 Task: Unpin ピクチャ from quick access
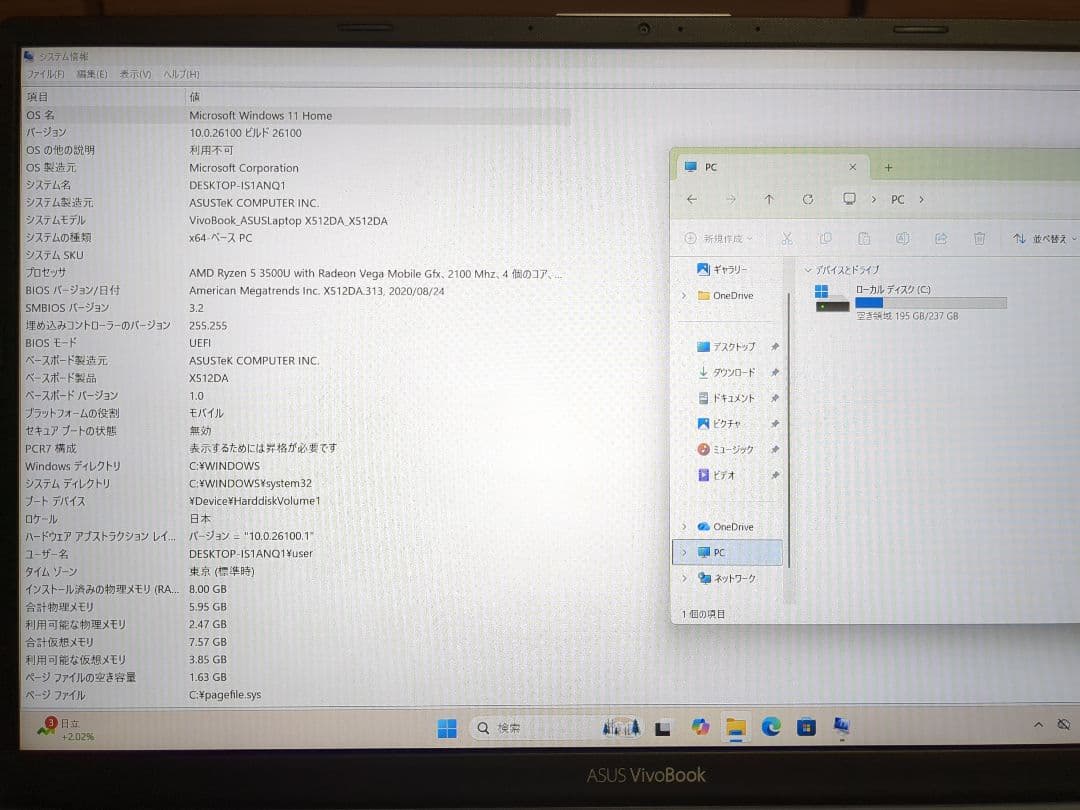(775, 423)
